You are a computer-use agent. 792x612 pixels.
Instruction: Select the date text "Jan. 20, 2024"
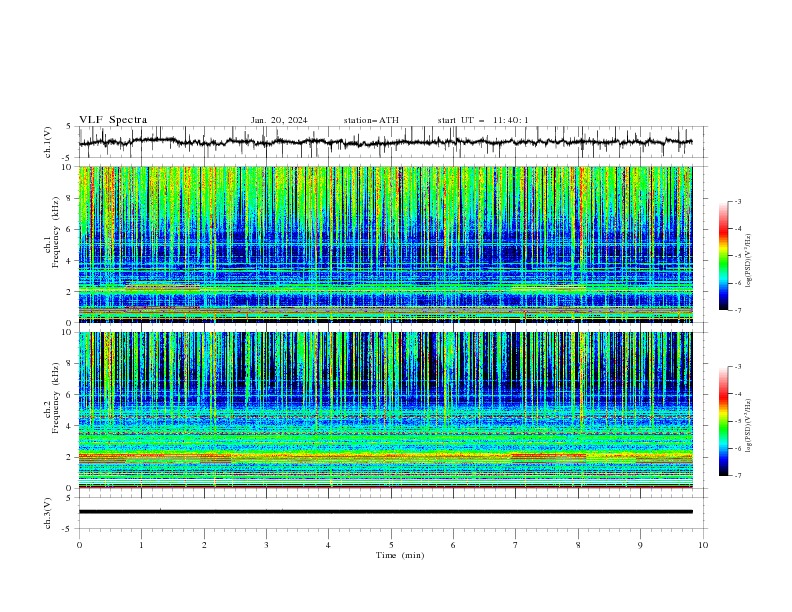pyautogui.click(x=279, y=120)
